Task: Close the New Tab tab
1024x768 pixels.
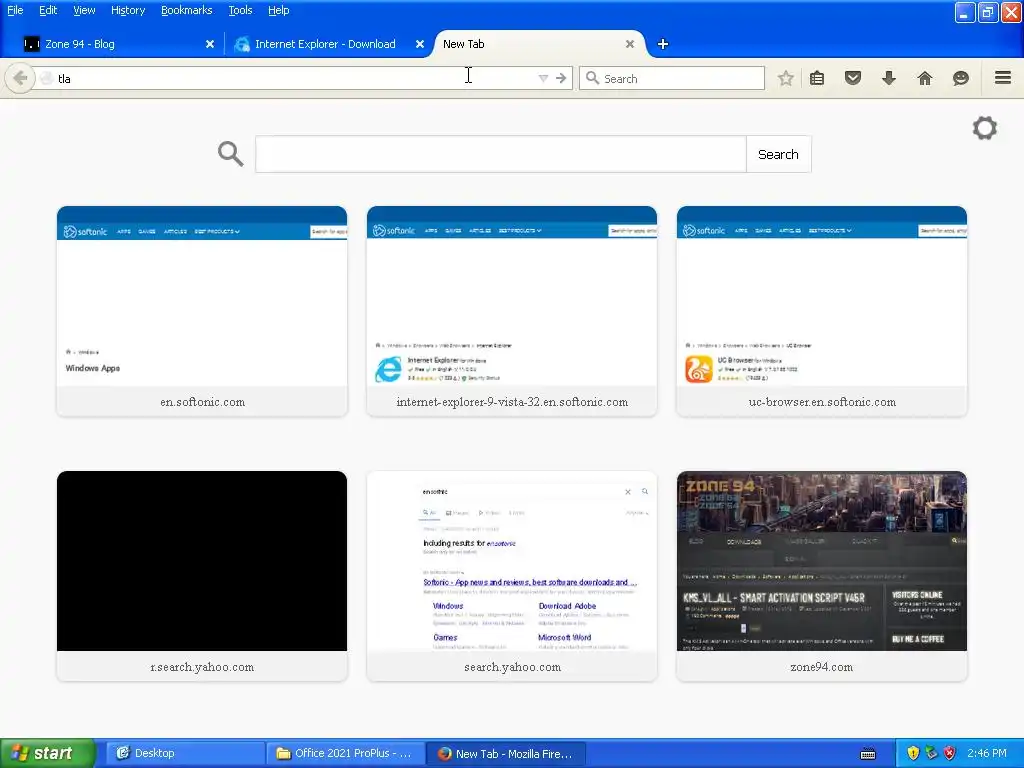Action: pyautogui.click(x=630, y=44)
